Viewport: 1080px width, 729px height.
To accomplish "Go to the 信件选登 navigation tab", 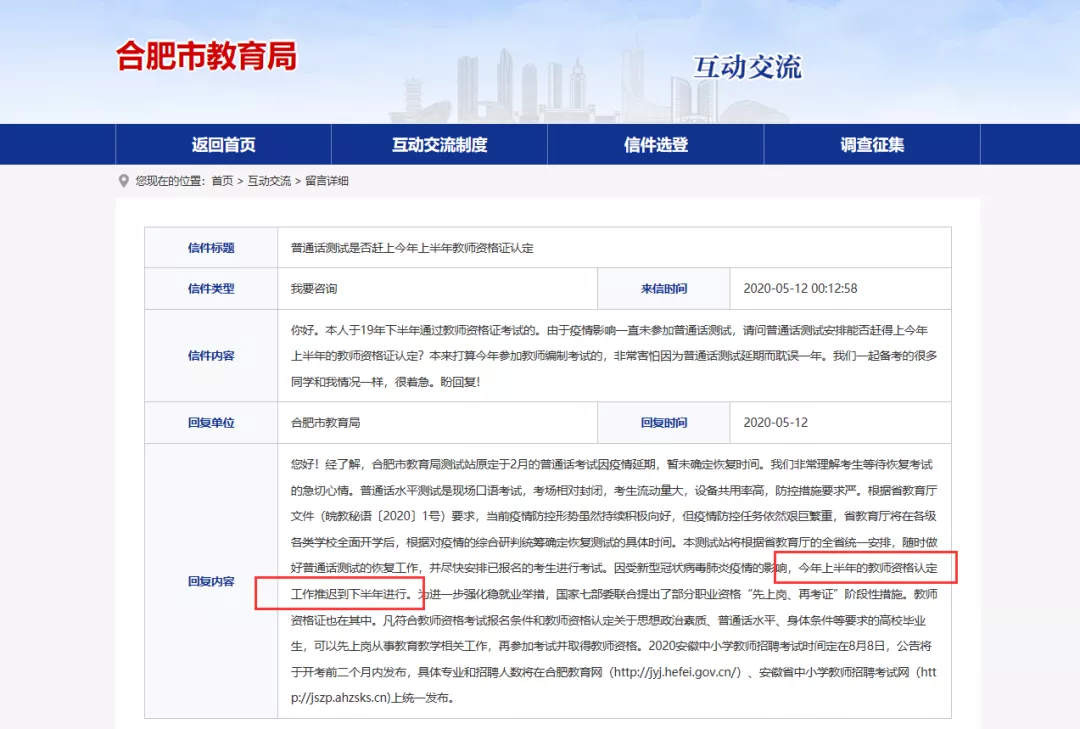I will [656, 145].
